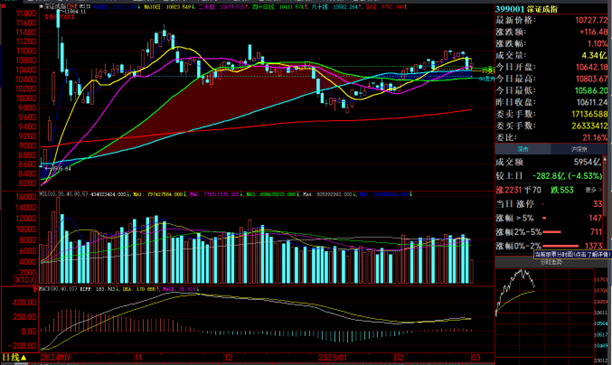This screenshot has width=612, height=365.
Task: Switch to the 沪深京 tab
Action: pyautogui.click(x=579, y=149)
